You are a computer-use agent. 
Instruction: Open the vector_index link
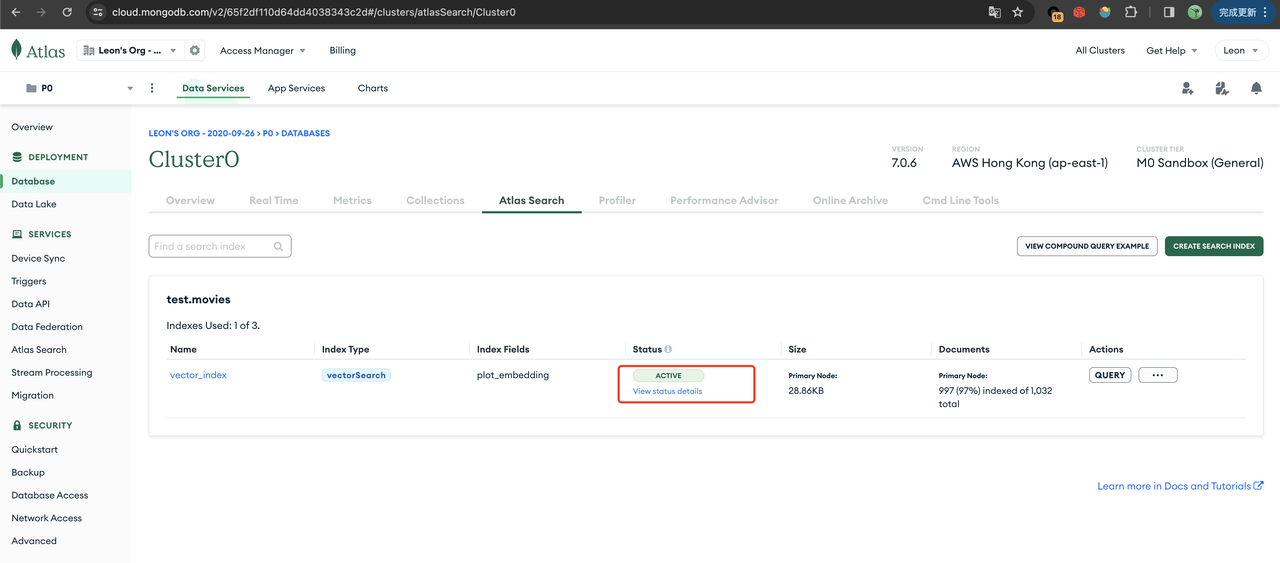198,375
